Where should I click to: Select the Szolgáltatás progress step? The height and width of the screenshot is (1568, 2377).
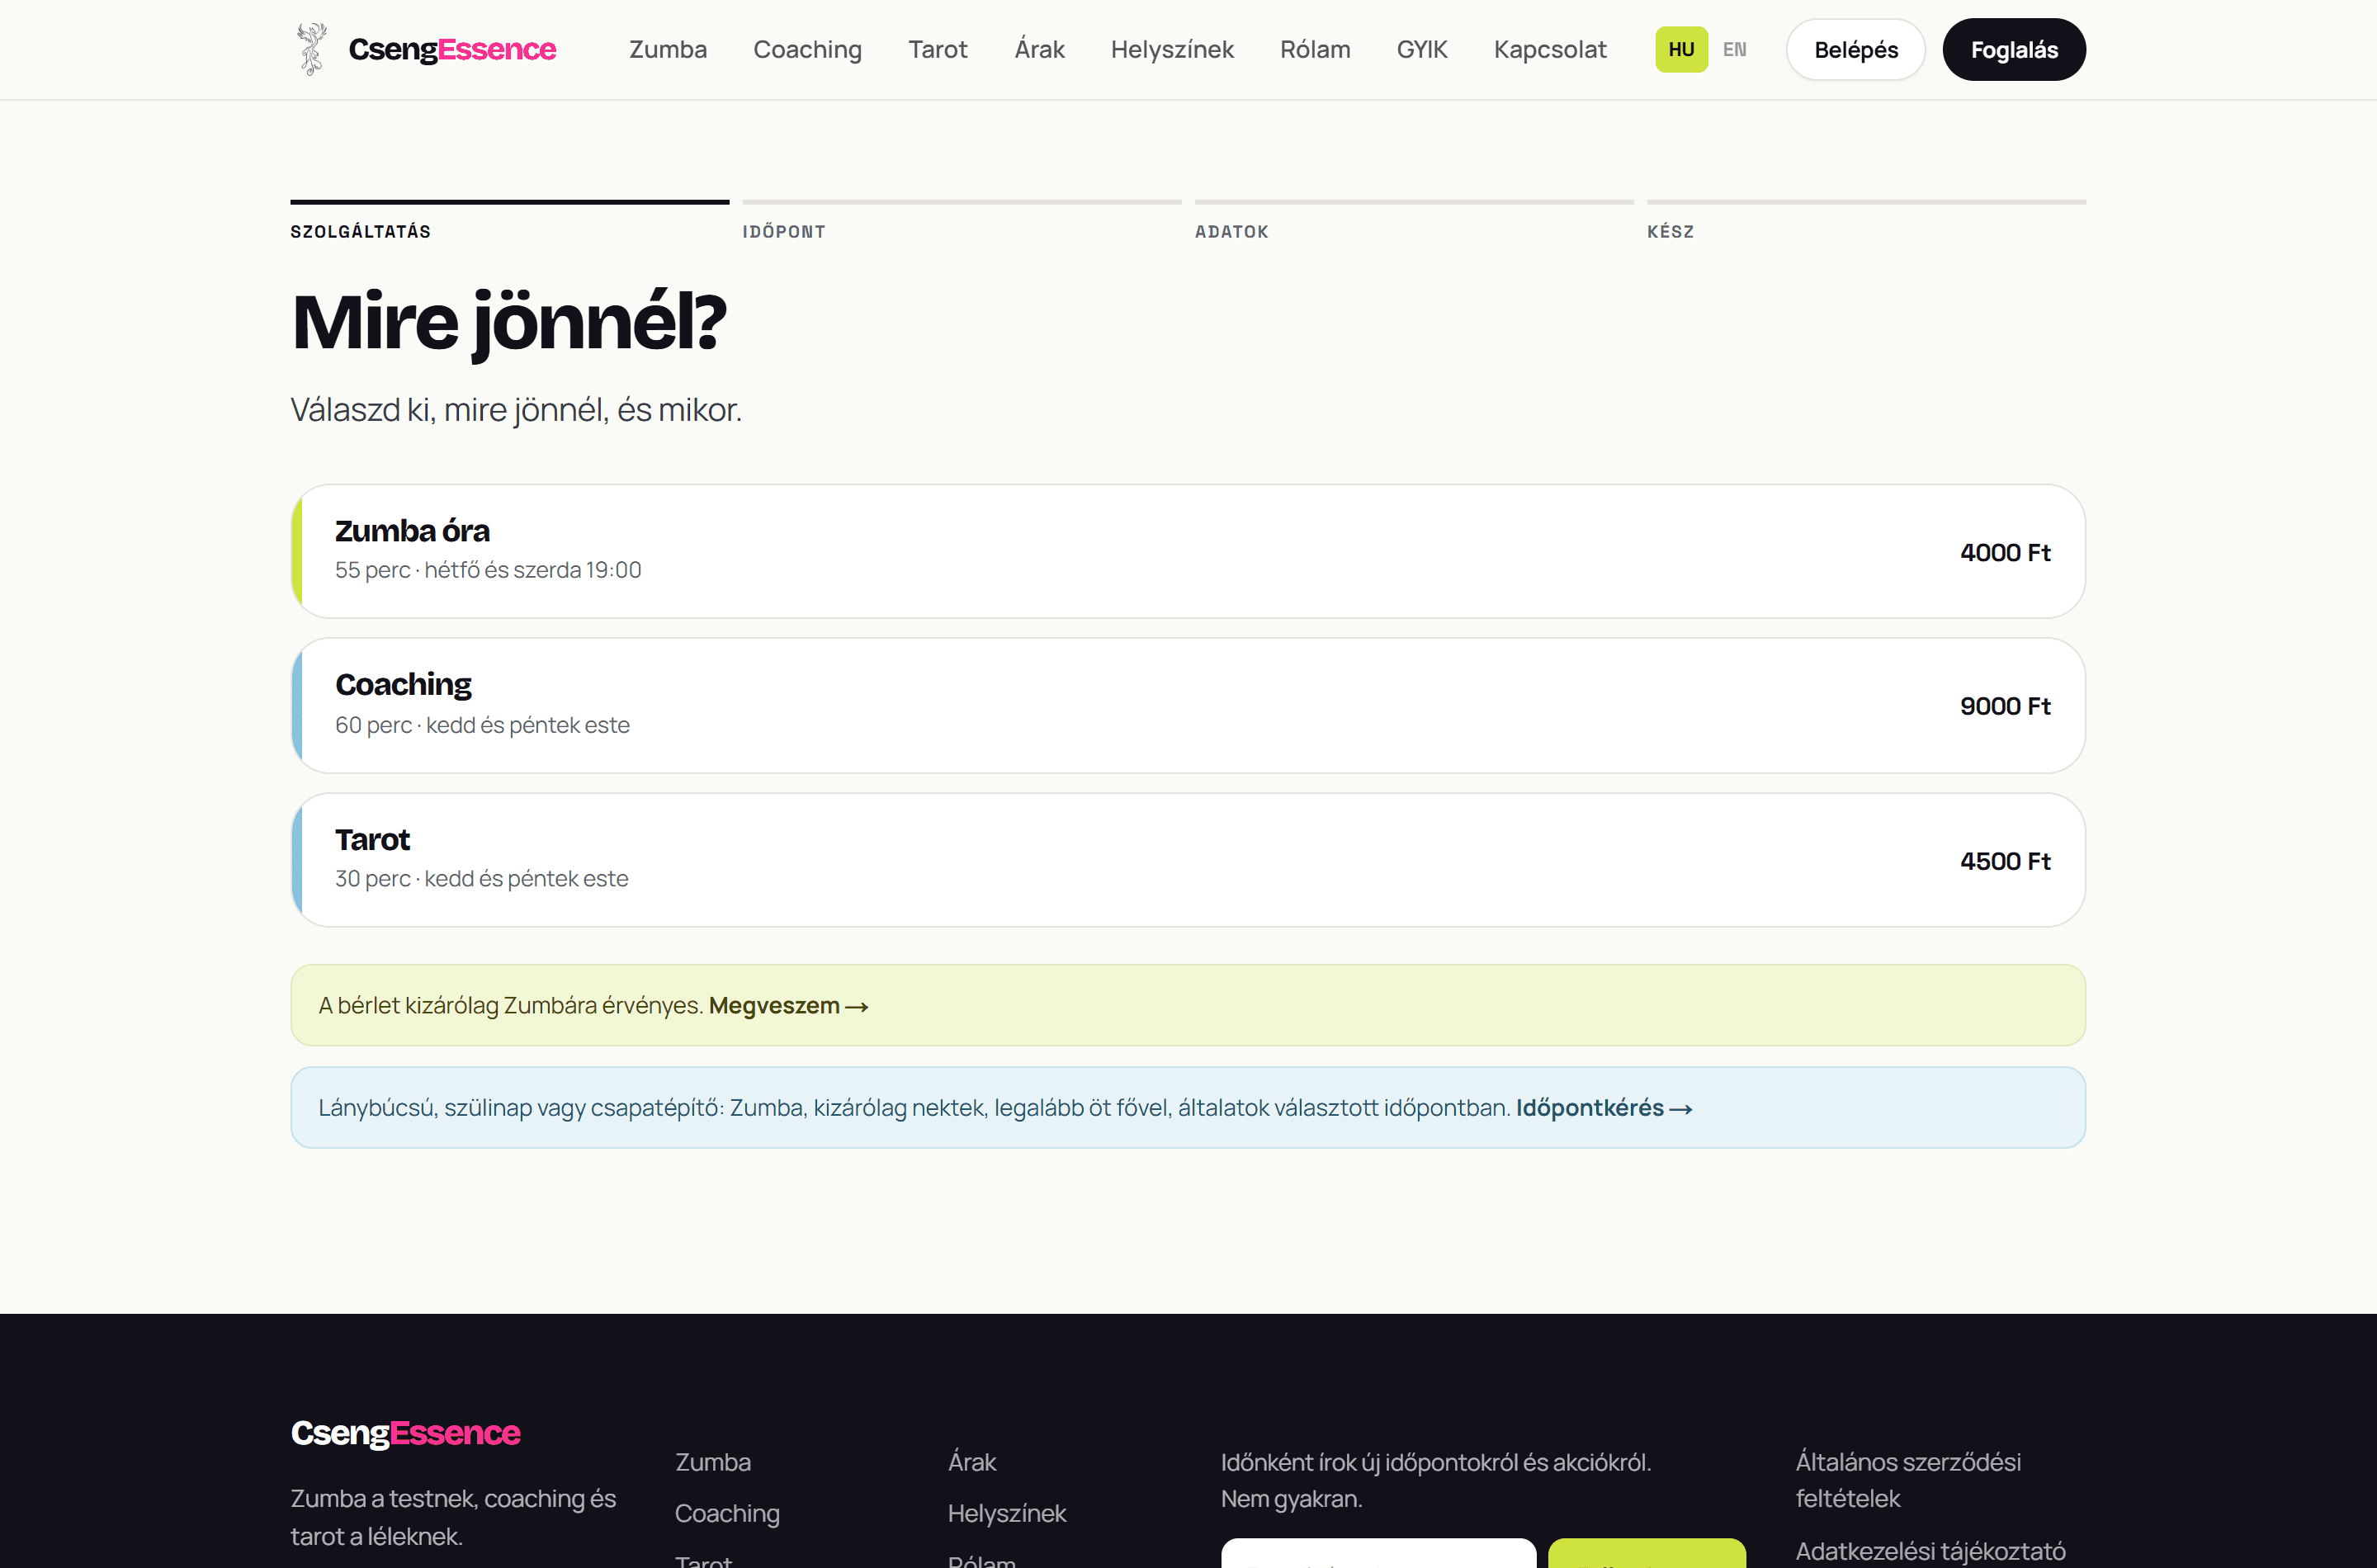510,221
